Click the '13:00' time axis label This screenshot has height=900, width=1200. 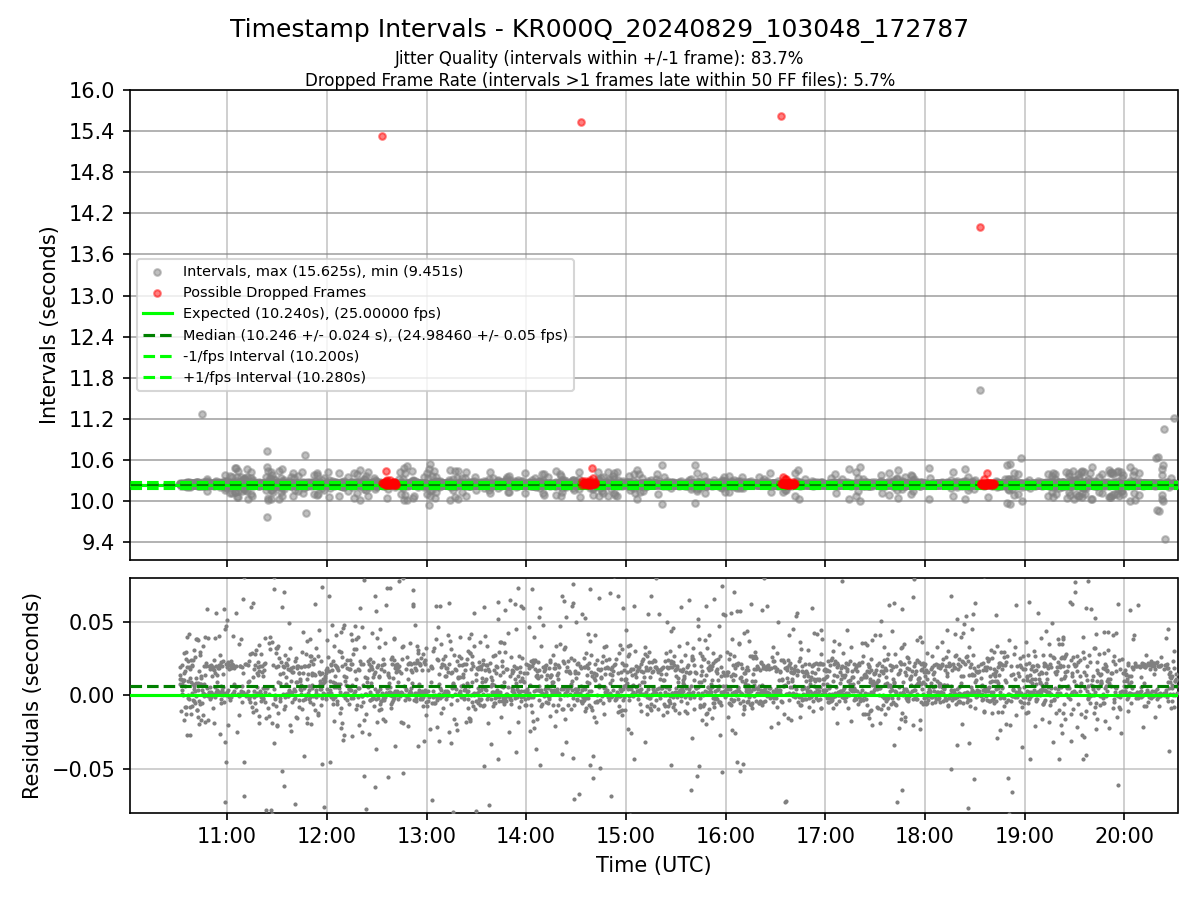pyautogui.click(x=427, y=834)
